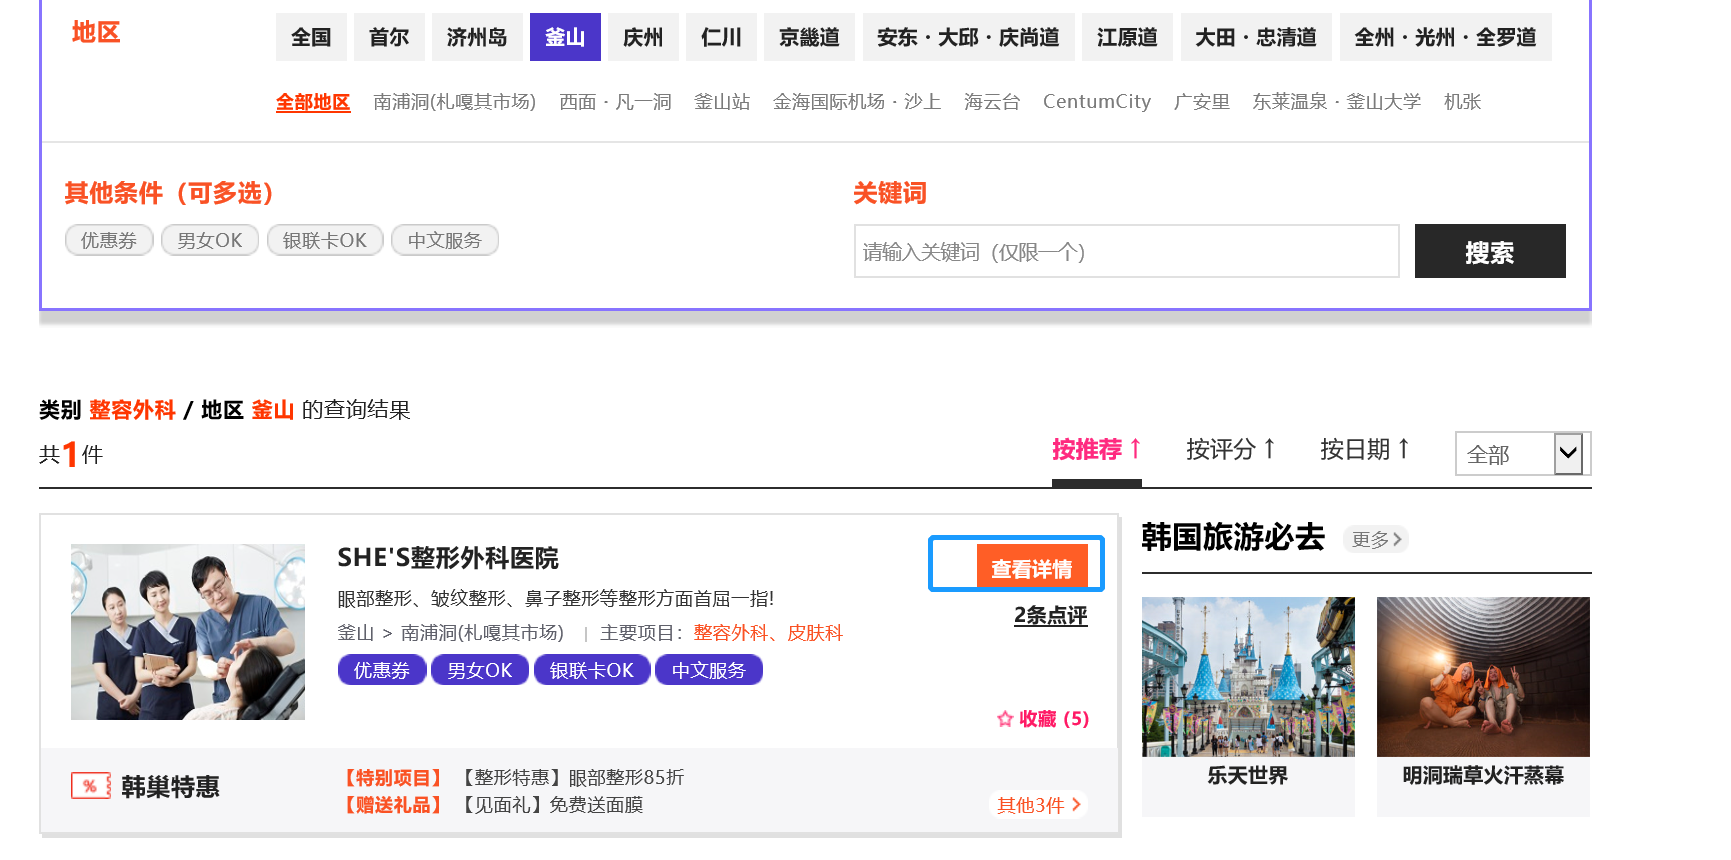
Task: Open the 乐天世界 thumbnail image
Action: pos(1248,677)
